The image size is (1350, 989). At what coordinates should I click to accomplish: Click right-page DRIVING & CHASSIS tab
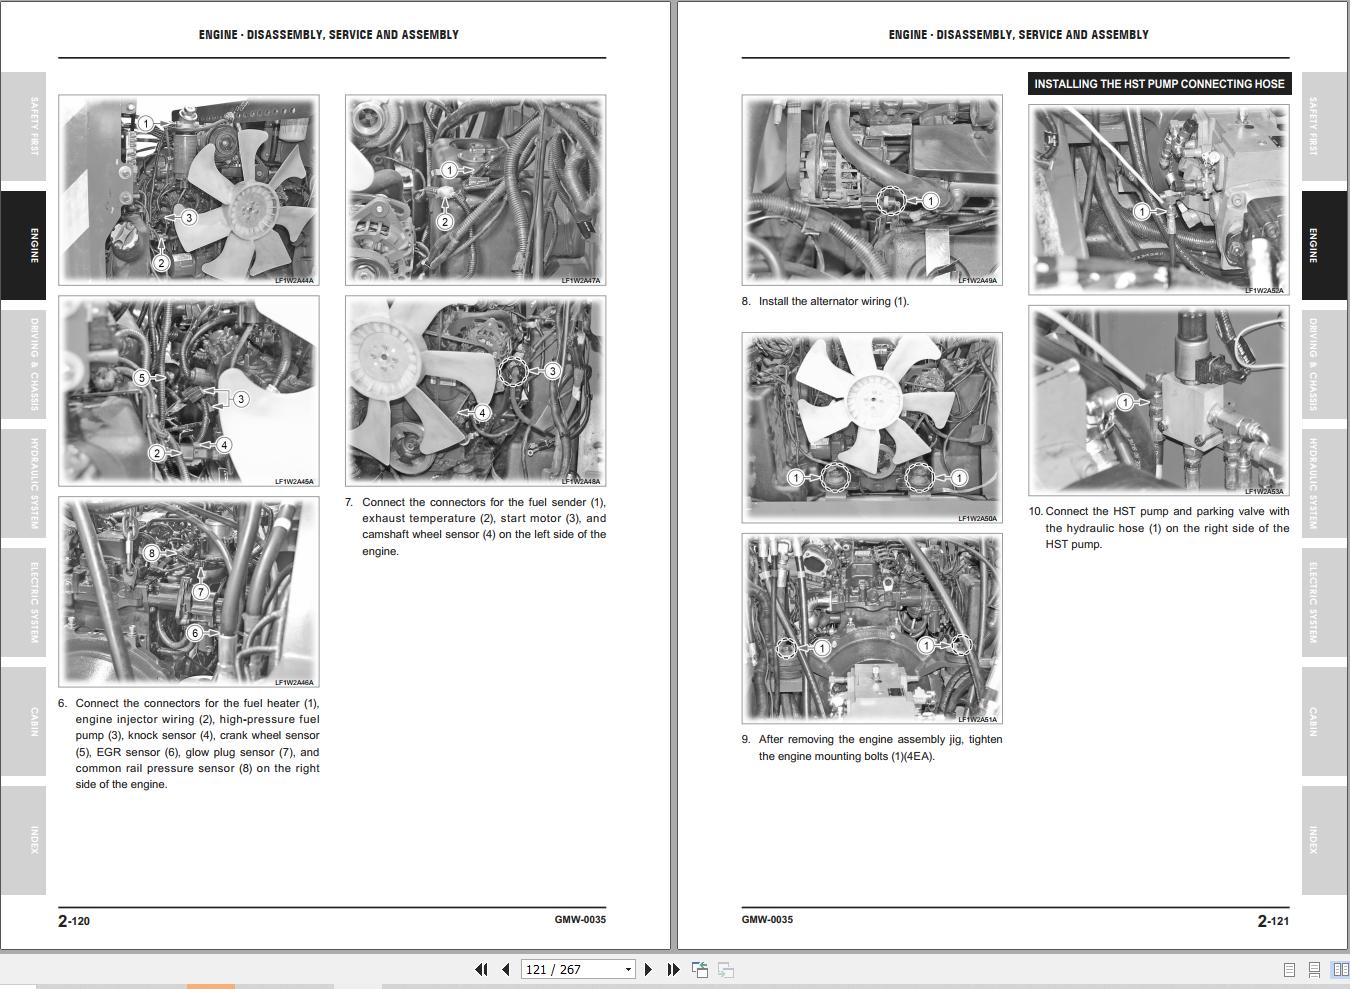pos(1324,364)
